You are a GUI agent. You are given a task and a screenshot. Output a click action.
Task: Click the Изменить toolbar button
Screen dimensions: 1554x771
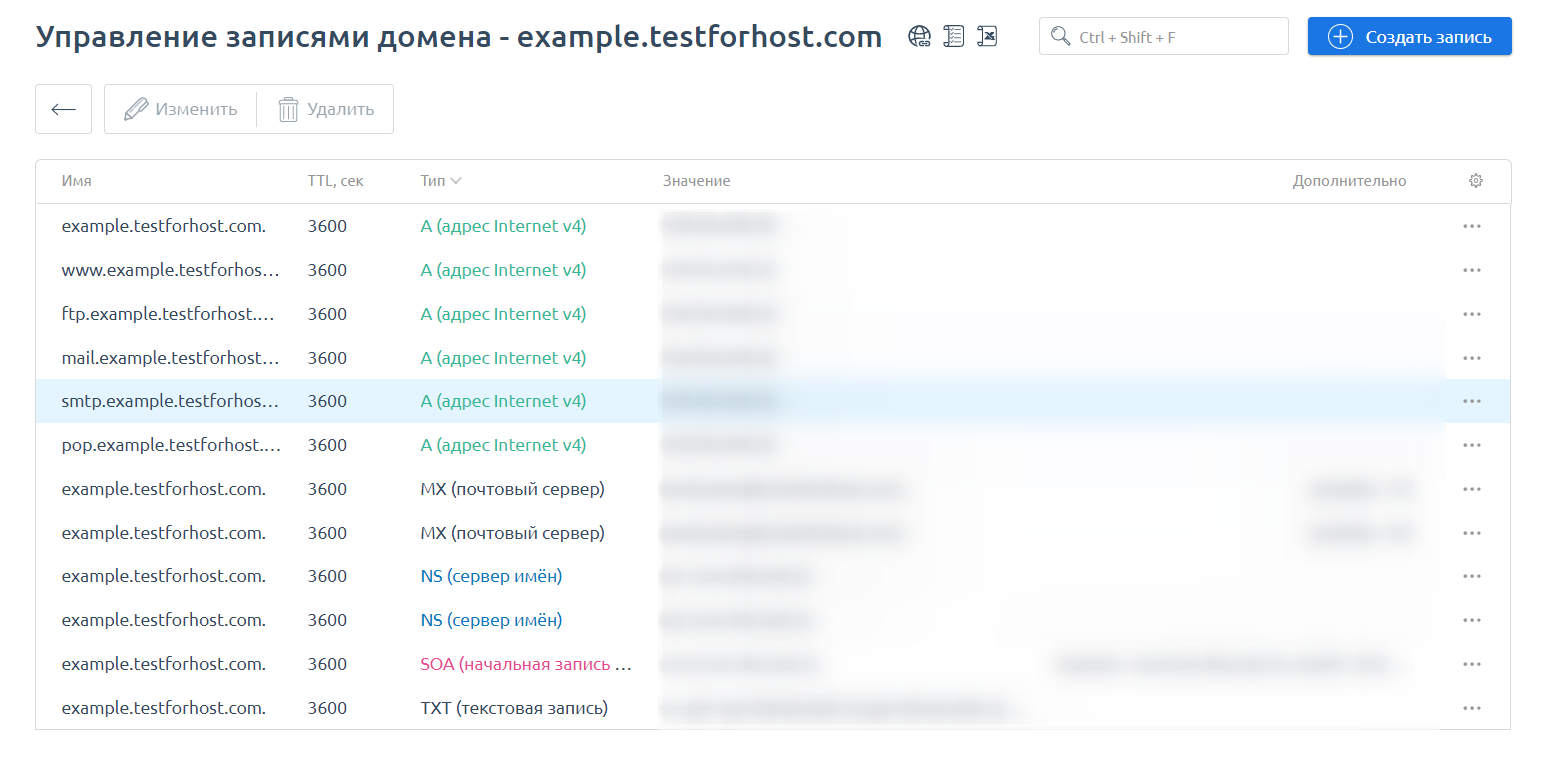181,109
